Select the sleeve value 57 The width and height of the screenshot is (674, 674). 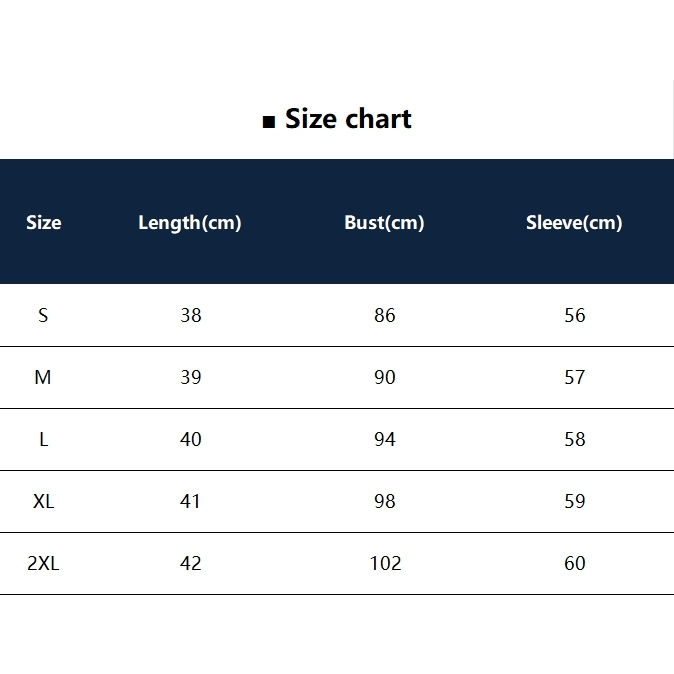click(x=575, y=378)
